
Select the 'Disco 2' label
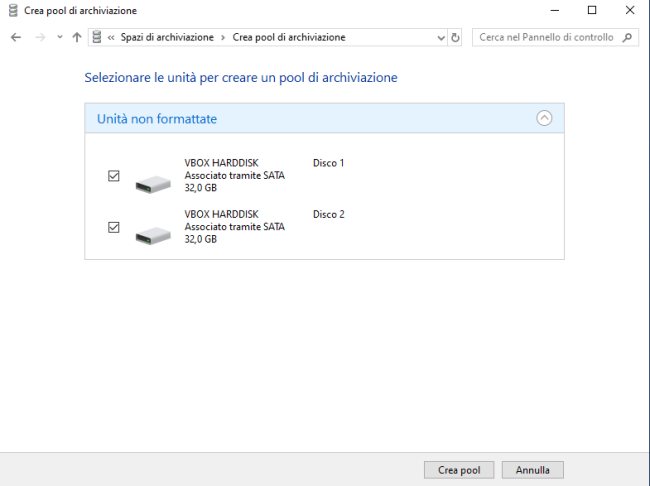click(328, 214)
